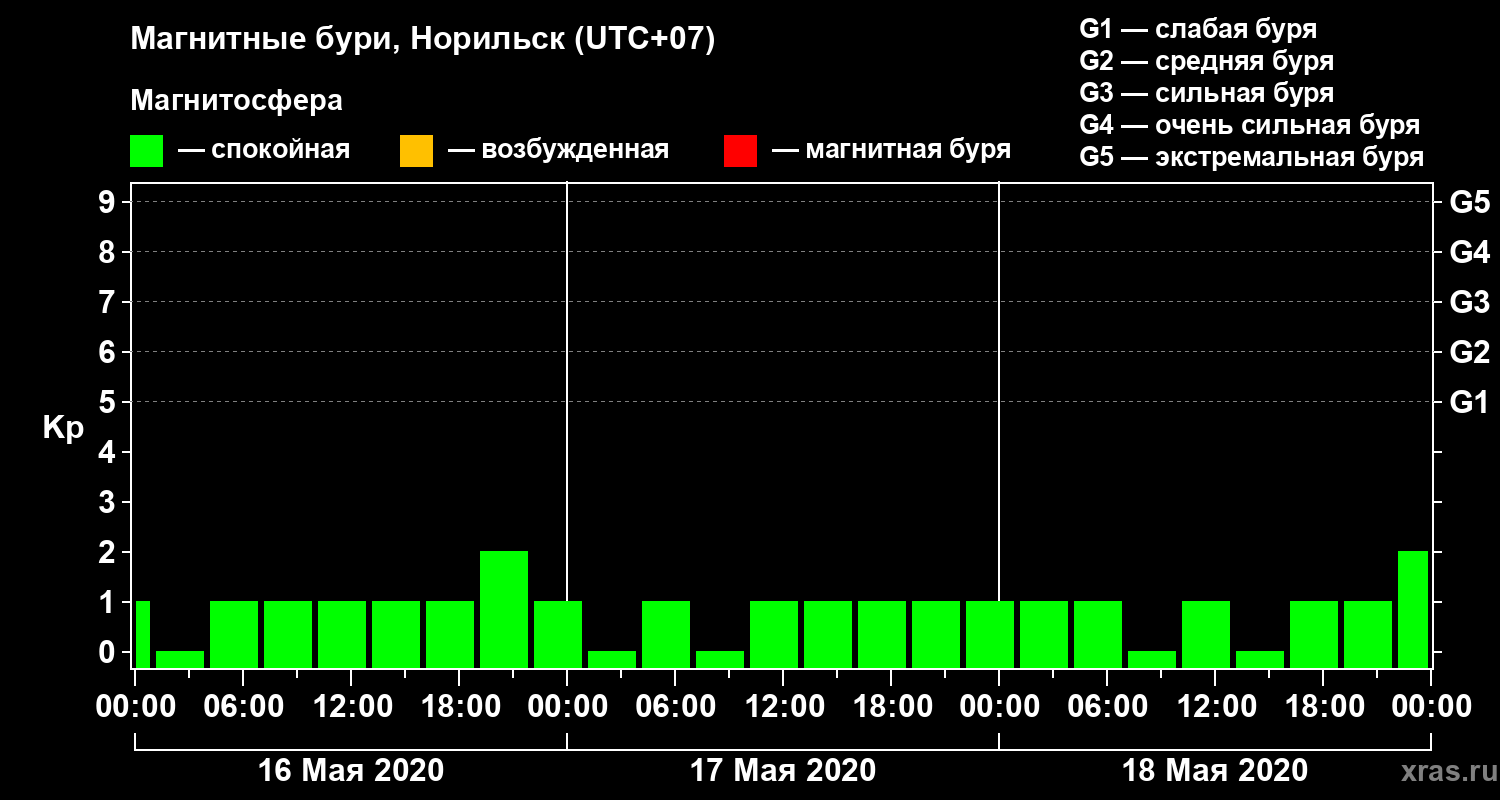Image resolution: width=1500 pixels, height=800 pixels.
Task: Click the '06:00' time label under 18 May
Action: click(x=1107, y=707)
